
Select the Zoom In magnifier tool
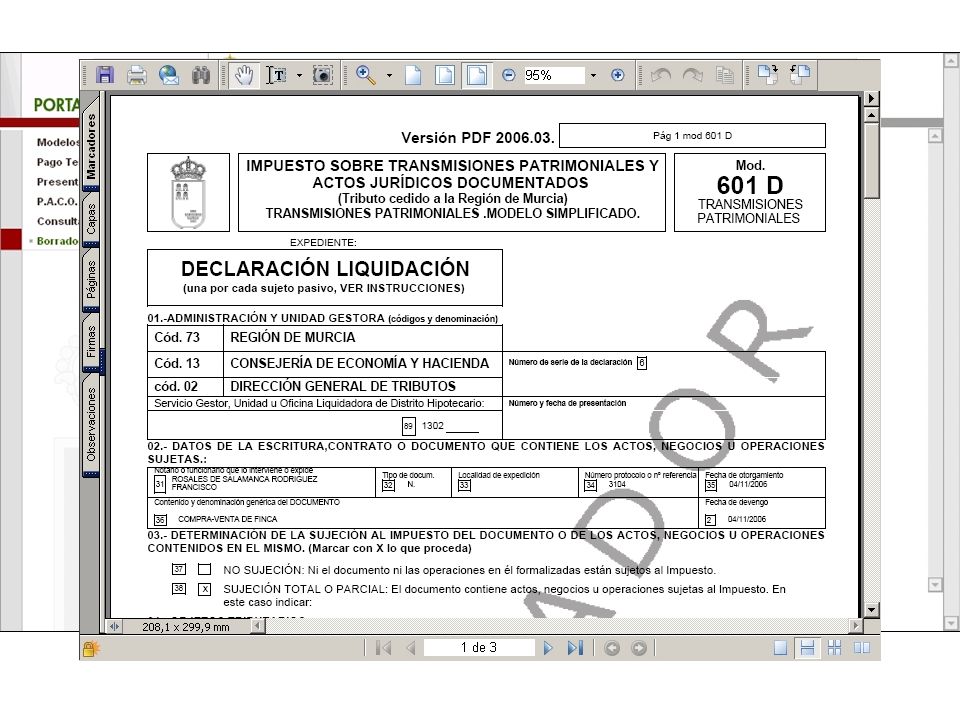tap(366, 75)
